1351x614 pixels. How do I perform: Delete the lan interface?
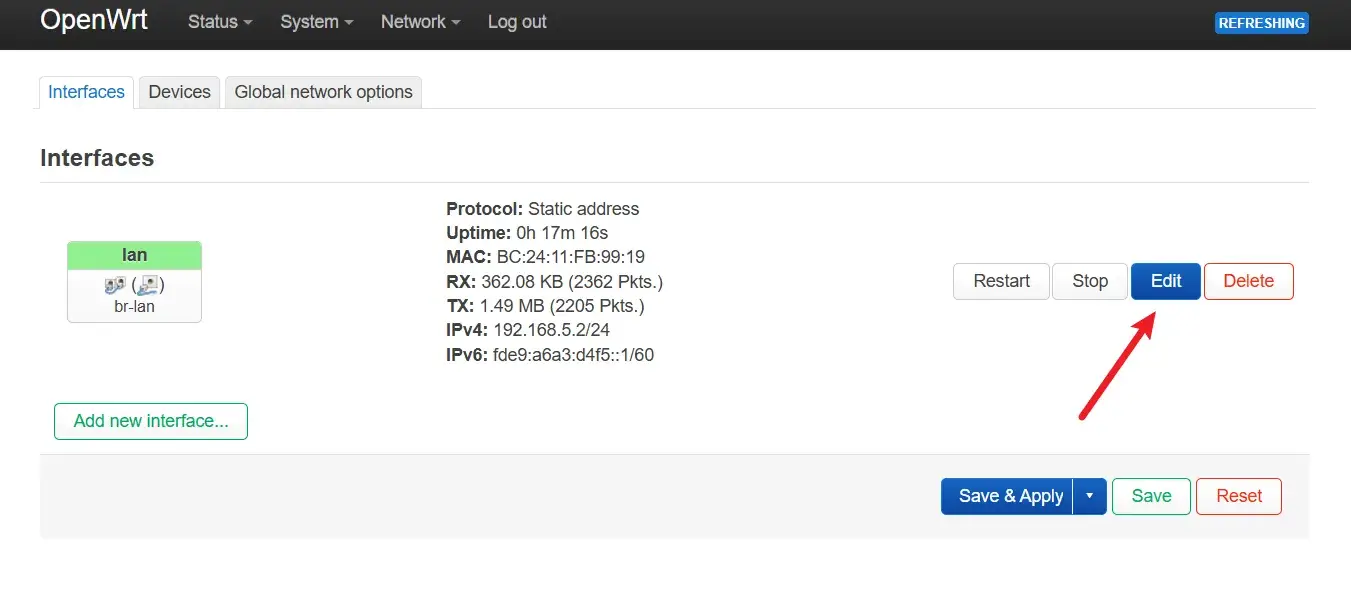tap(1248, 281)
